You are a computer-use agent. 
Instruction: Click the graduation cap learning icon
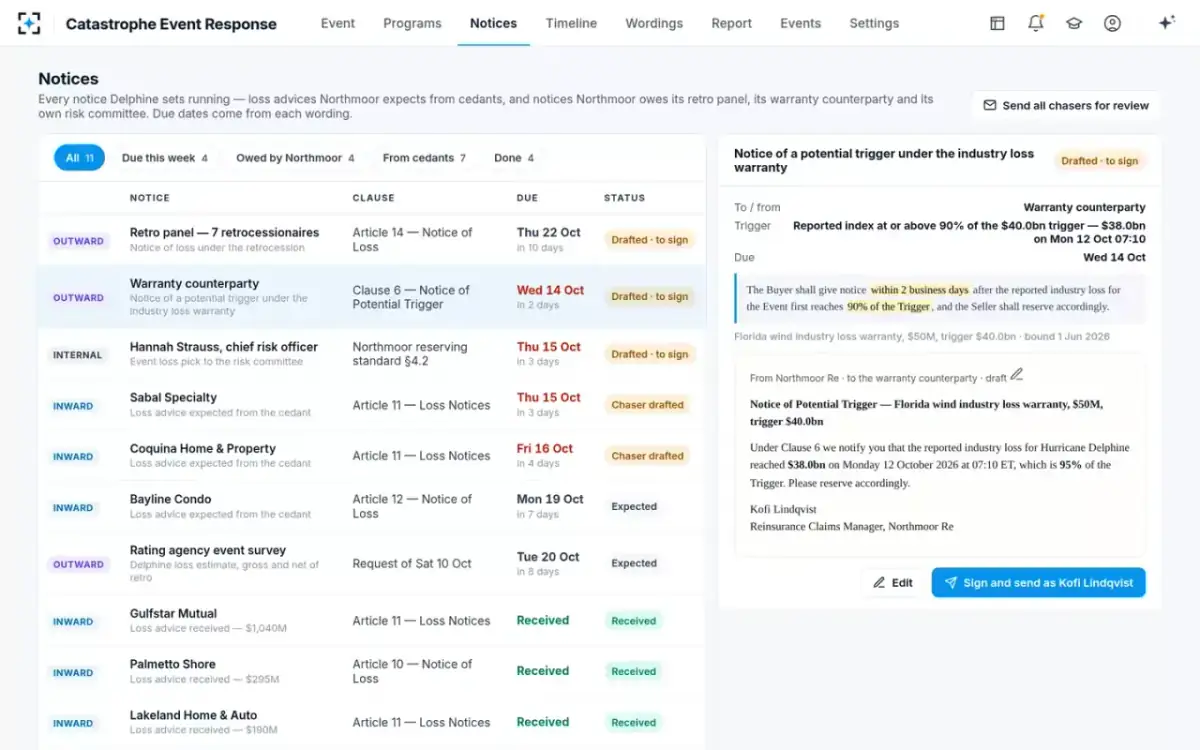1074,23
